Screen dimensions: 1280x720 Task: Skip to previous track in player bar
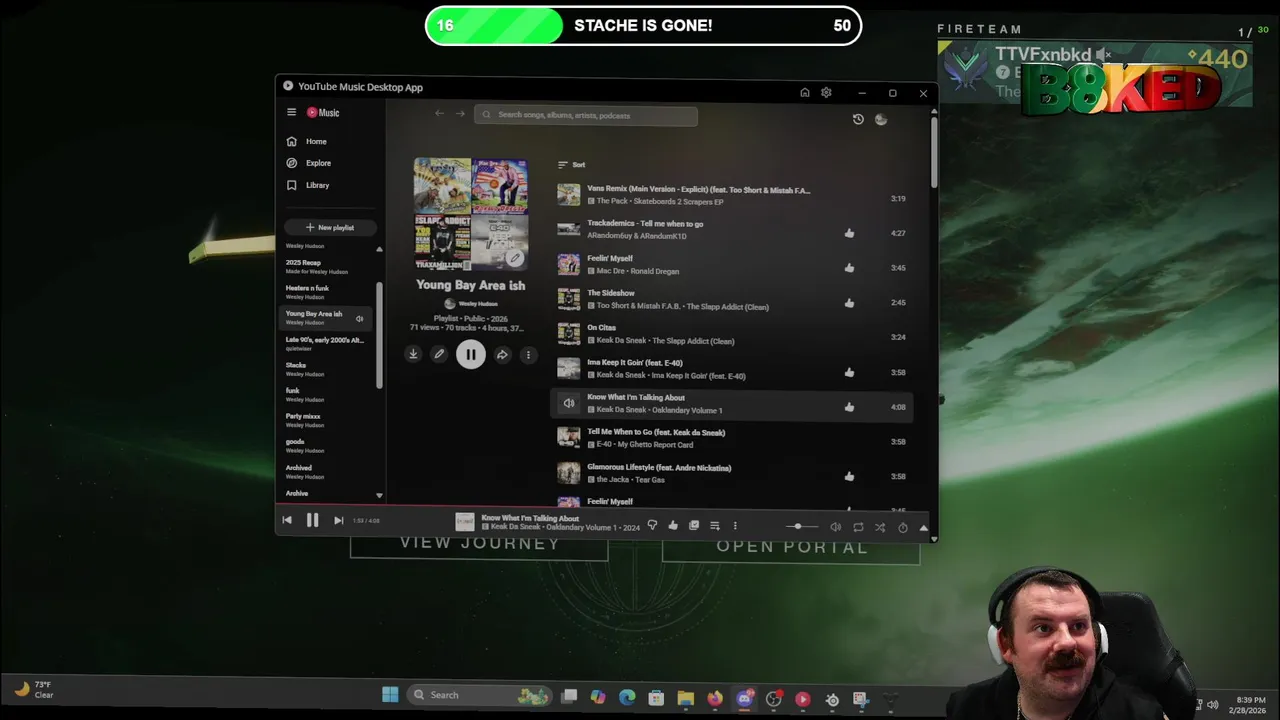point(287,520)
